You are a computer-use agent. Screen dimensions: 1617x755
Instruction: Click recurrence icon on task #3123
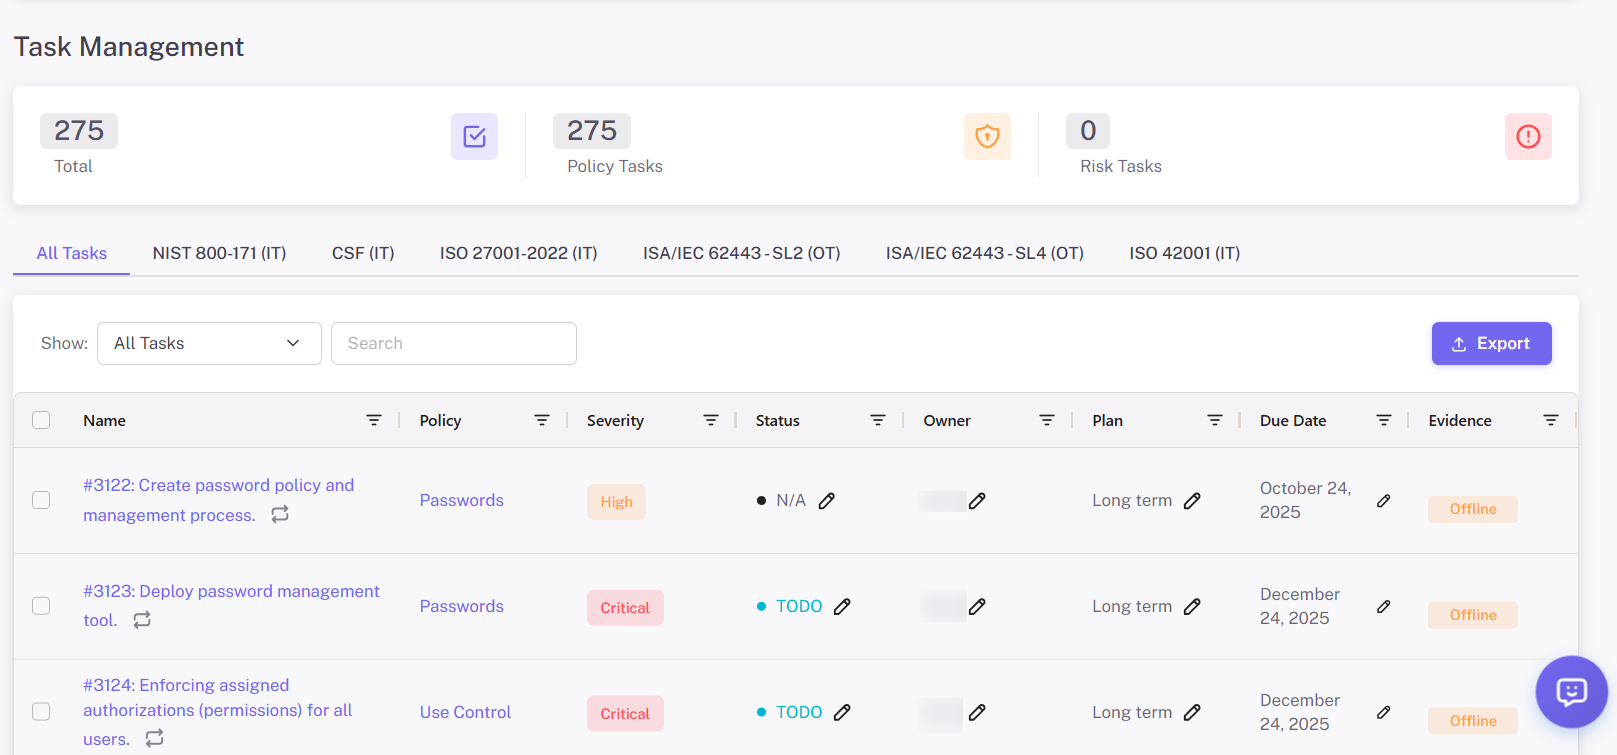coord(142,620)
